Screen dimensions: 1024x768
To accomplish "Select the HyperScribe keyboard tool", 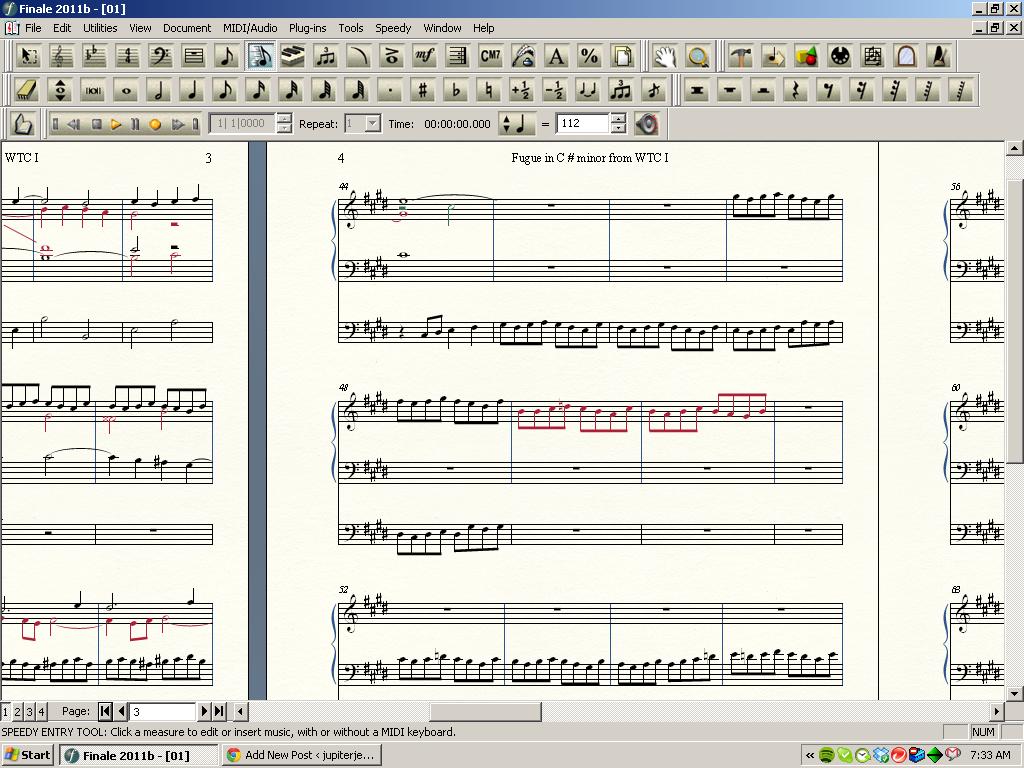I will (293, 56).
